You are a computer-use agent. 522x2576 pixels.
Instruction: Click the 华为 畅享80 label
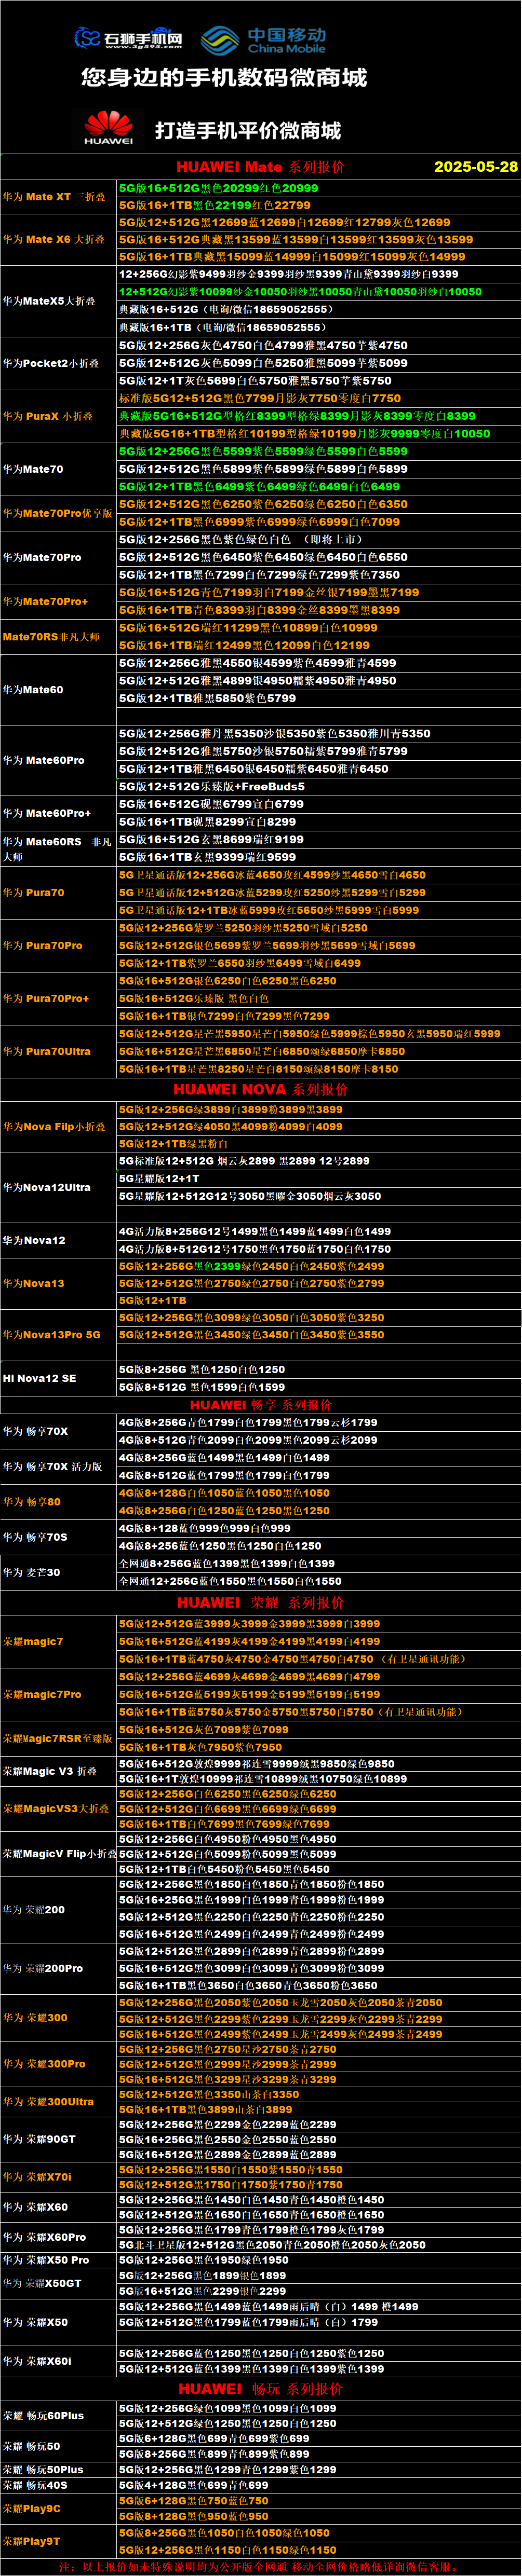[31, 1501]
